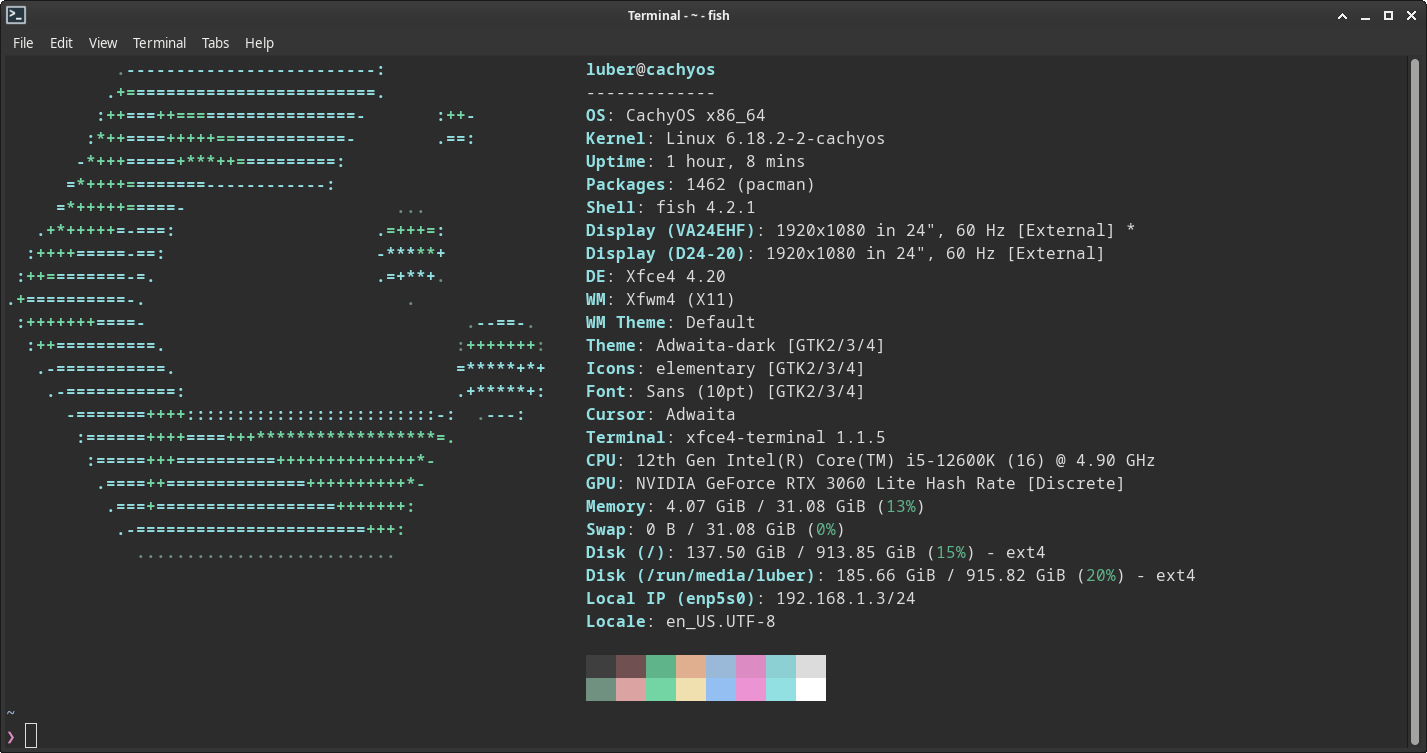Select the salmon pink swatch in the lower row

click(x=631, y=689)
